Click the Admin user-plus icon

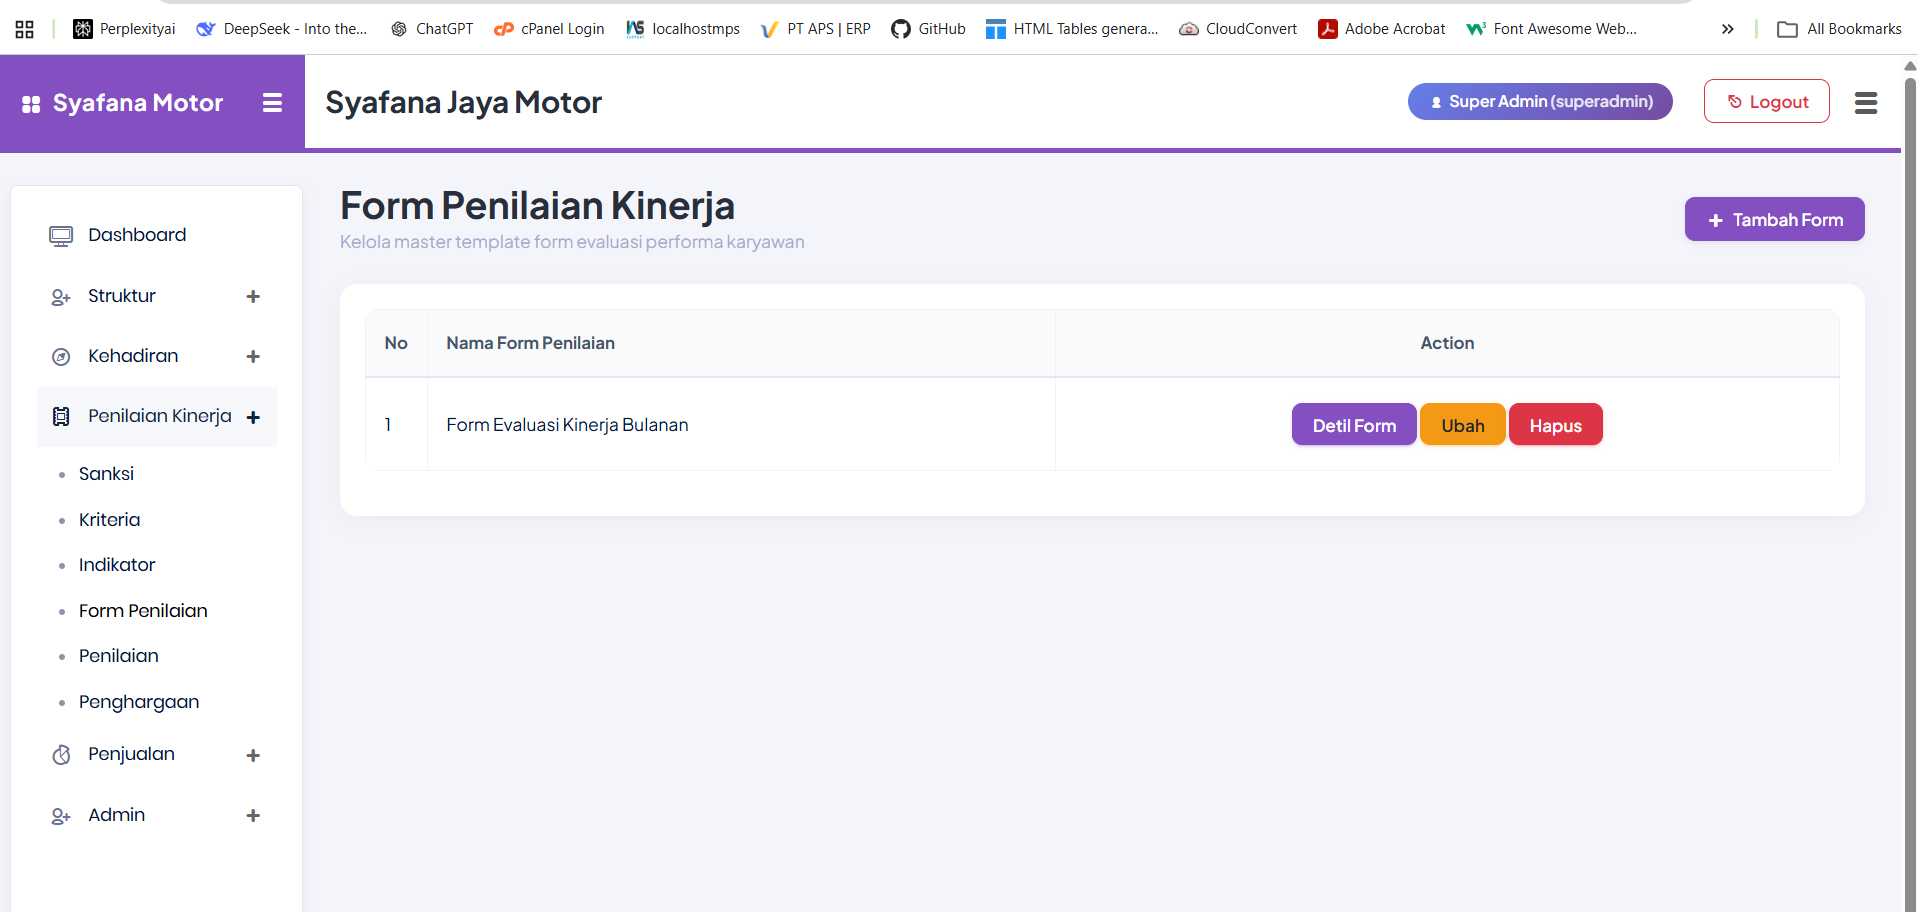click(61, 816)
